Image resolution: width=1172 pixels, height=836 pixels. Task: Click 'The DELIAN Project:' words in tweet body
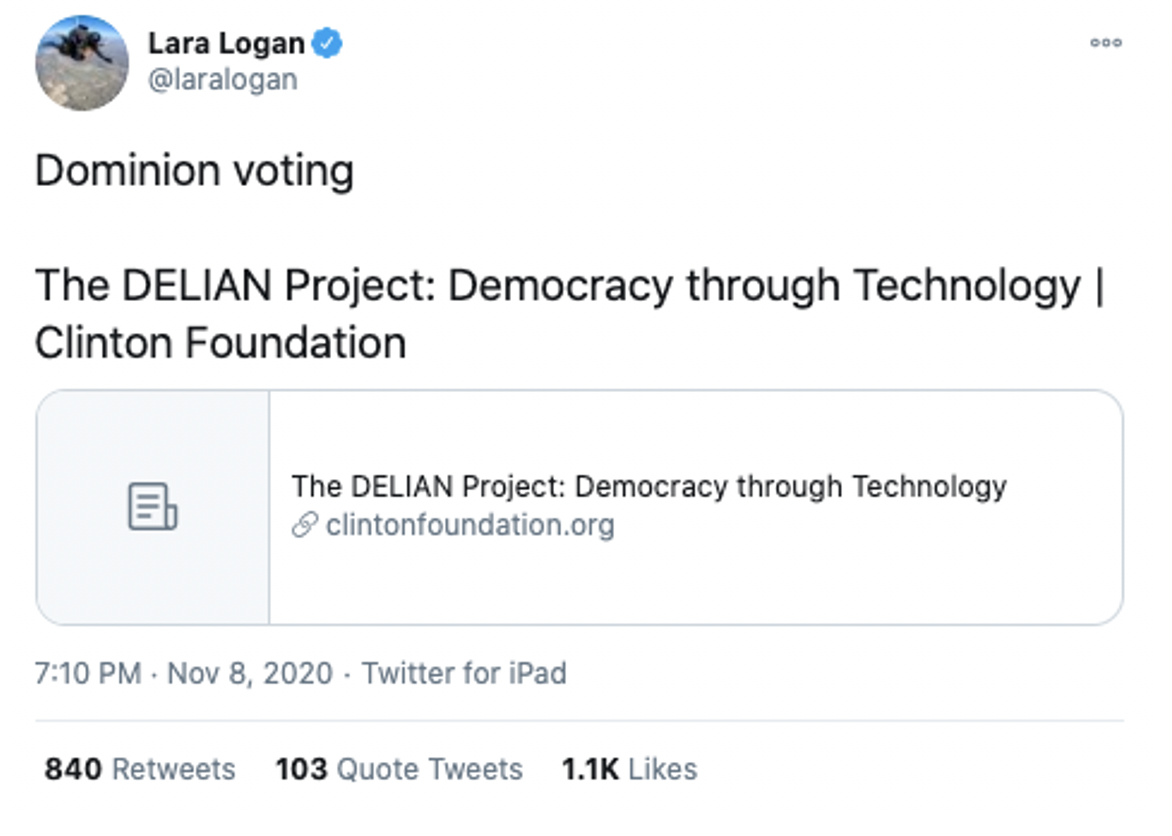[x=235, y=286]
